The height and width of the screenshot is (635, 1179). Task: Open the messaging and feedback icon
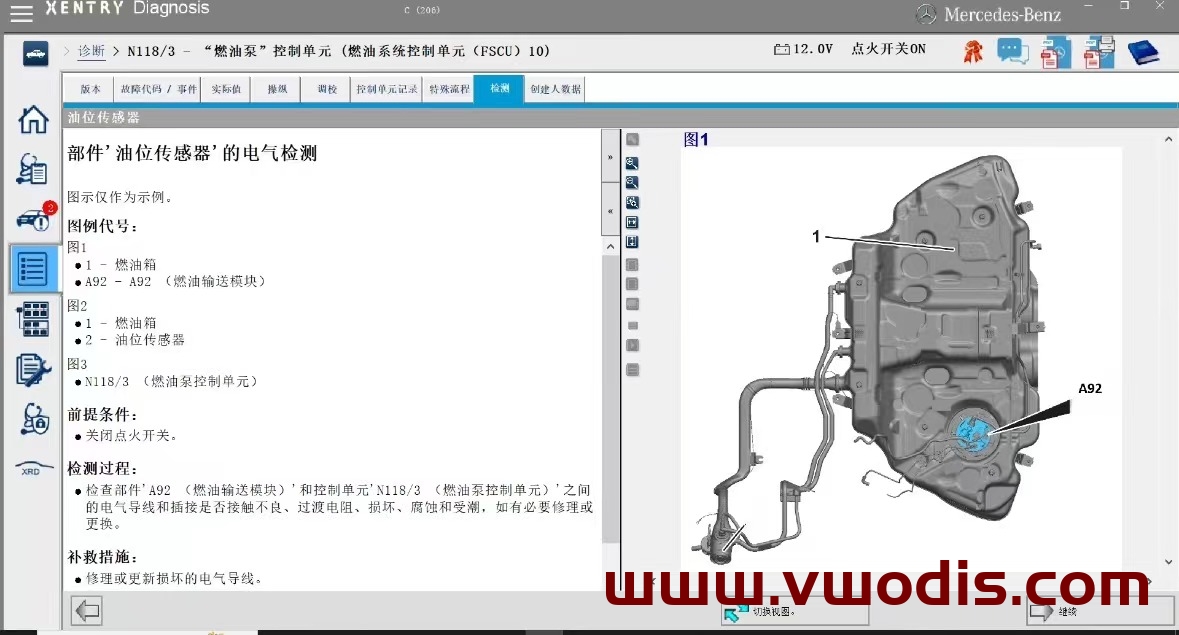[x=1012, y=51]
